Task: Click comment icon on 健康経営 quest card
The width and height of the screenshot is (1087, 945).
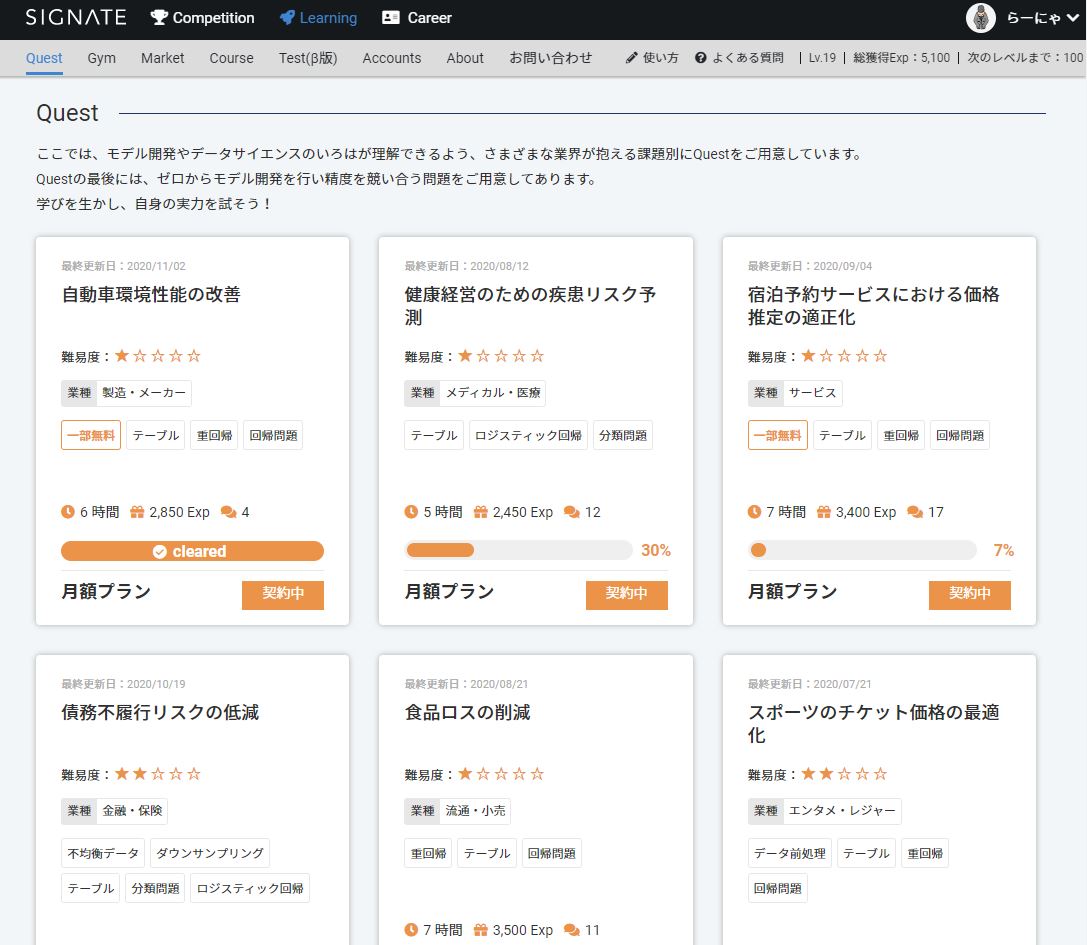Action: tap(571, 512)
